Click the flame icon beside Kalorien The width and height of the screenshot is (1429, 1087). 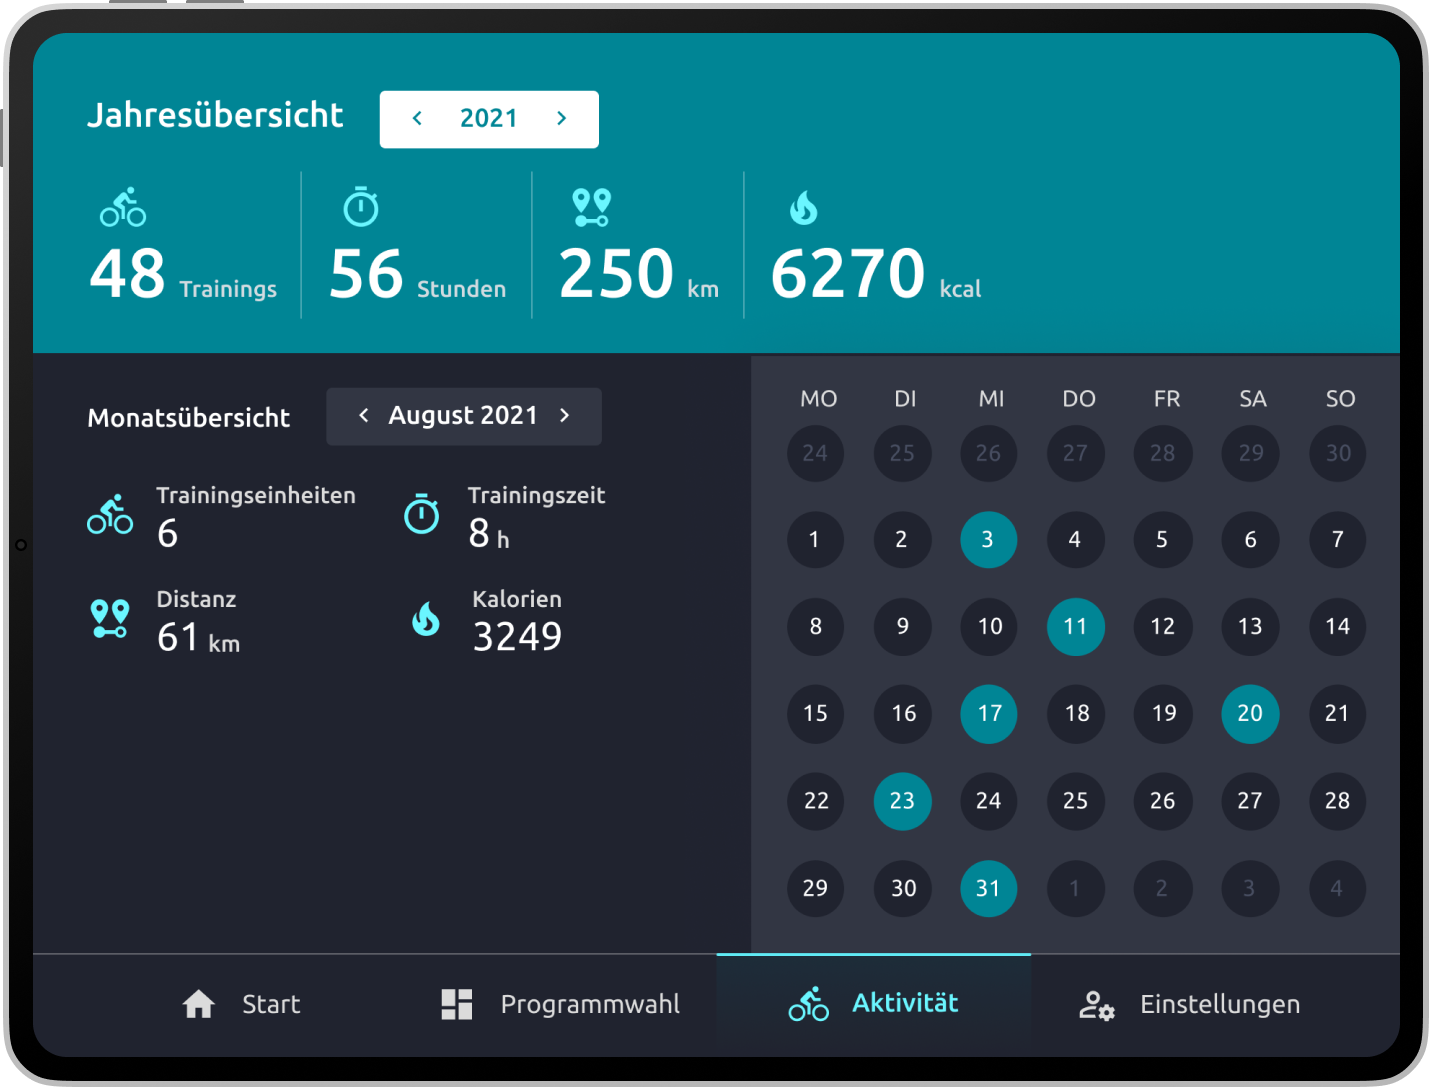(x=426, y=619)
